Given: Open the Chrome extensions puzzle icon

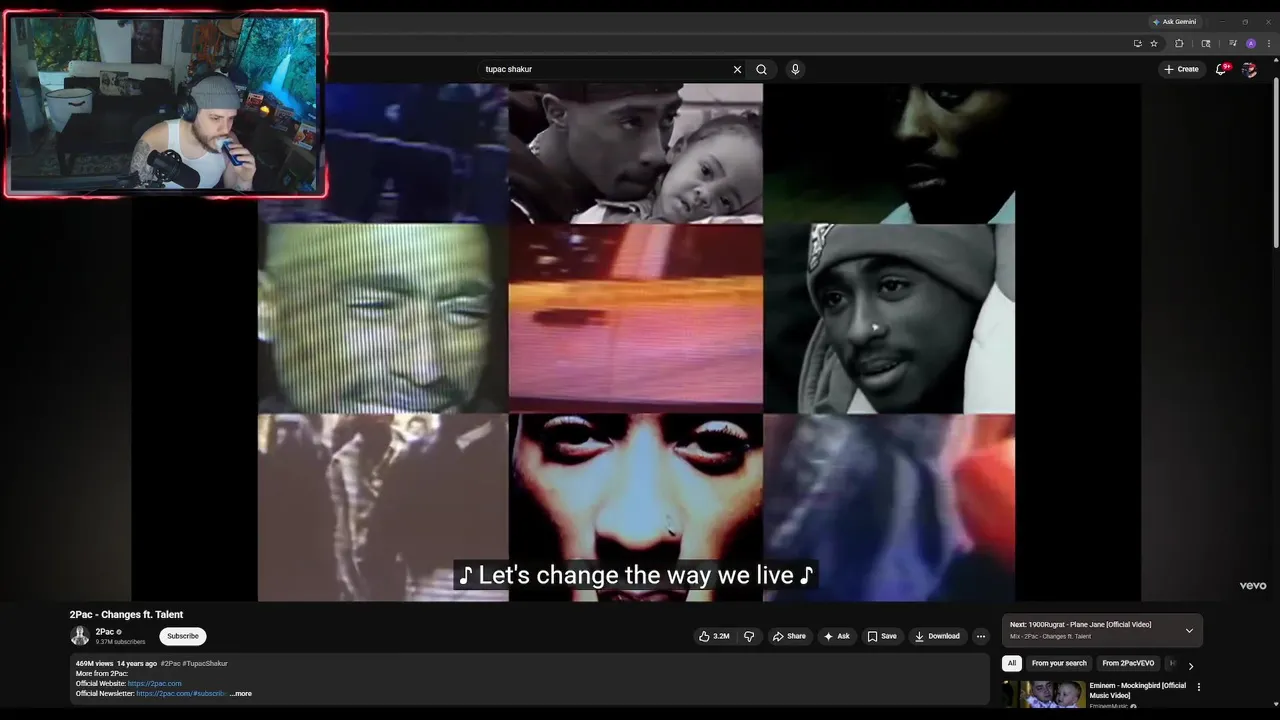Looking at the screenshot, I should coord(1179,43).
